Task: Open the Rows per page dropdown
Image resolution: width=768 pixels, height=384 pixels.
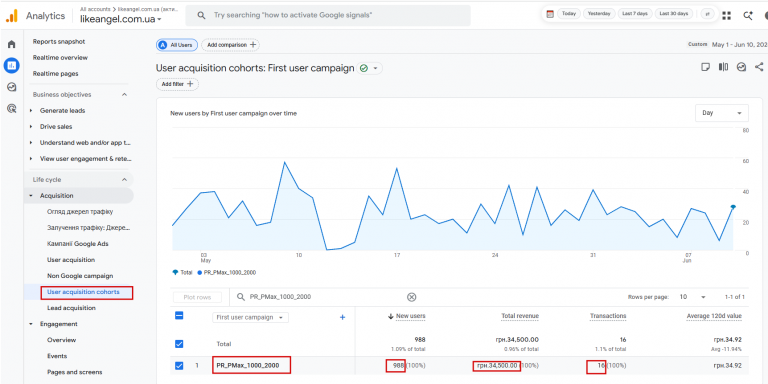Action: (x=693, y=297)
